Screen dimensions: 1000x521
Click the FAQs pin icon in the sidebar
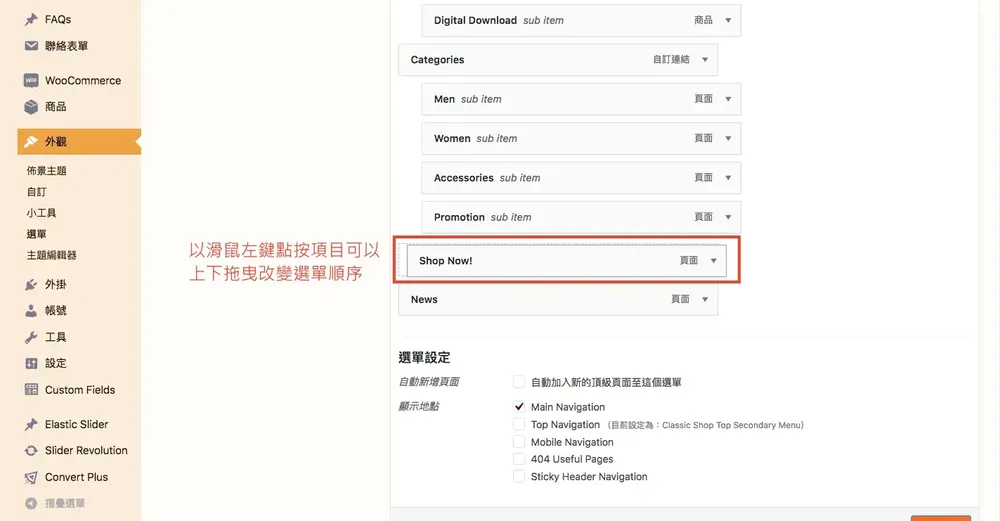31,20
